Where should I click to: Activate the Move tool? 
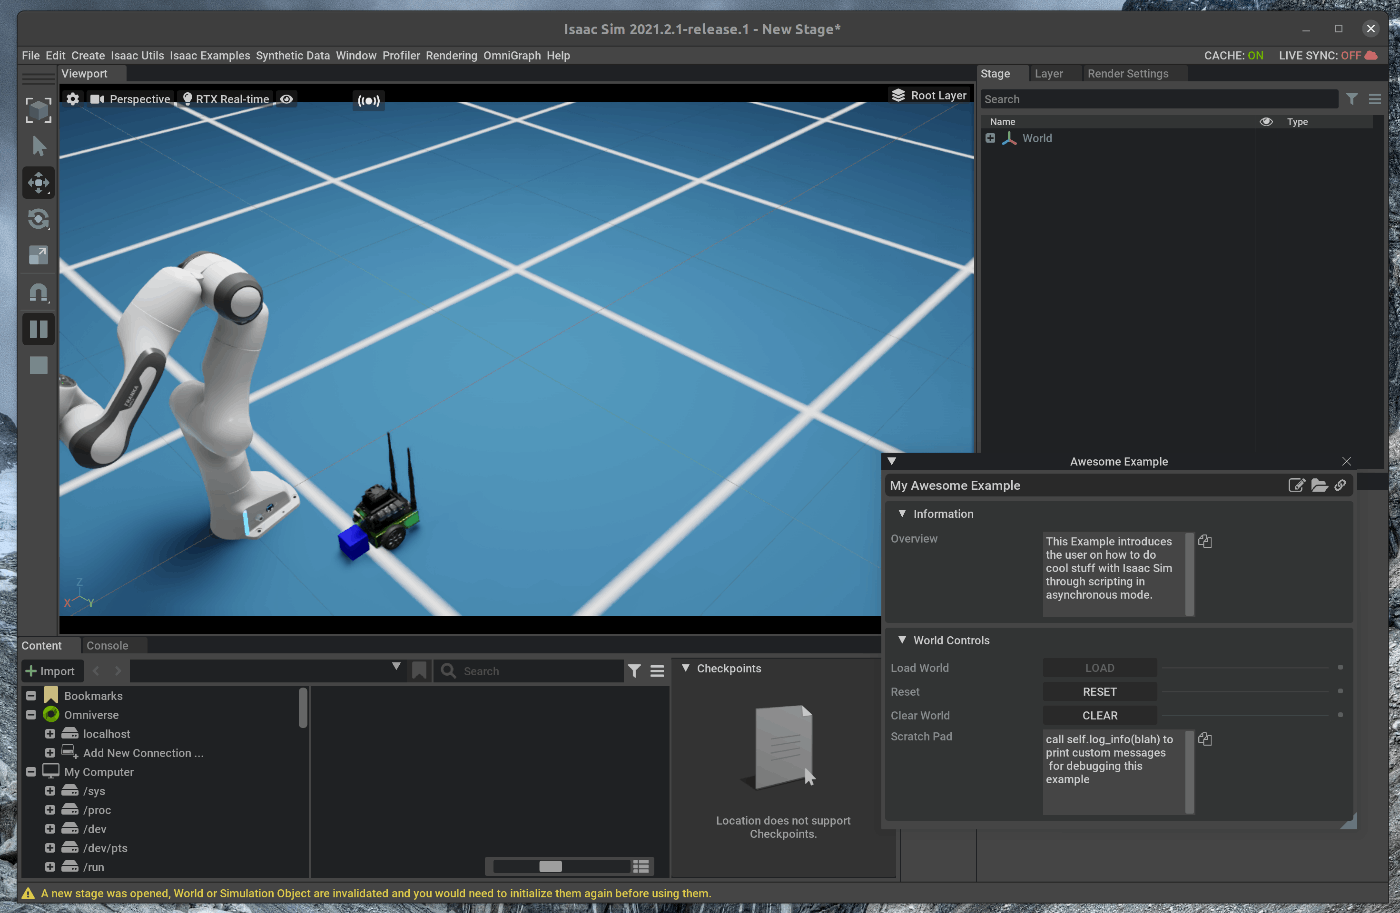click(x=38, y=183)
